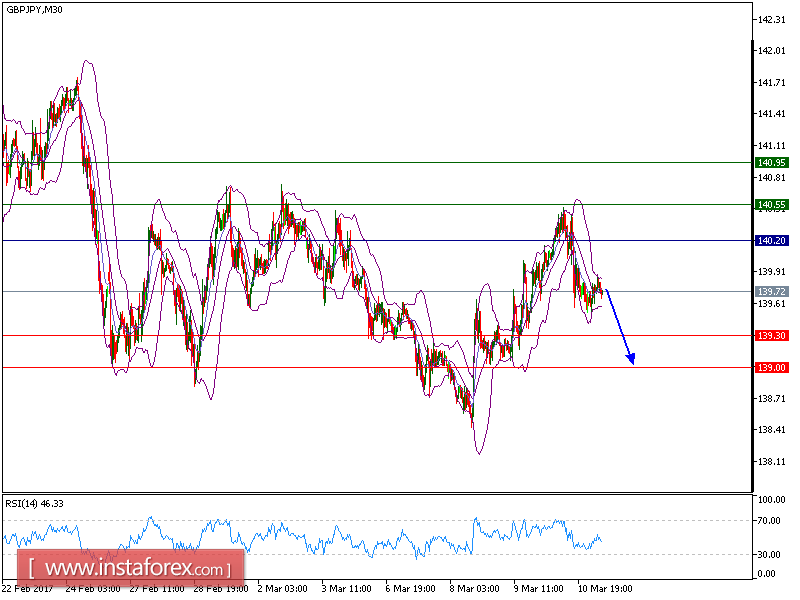Click the 139.30 support price tag
The height and width of the screenshot is (600, 800).
click(x=770, y=337)
